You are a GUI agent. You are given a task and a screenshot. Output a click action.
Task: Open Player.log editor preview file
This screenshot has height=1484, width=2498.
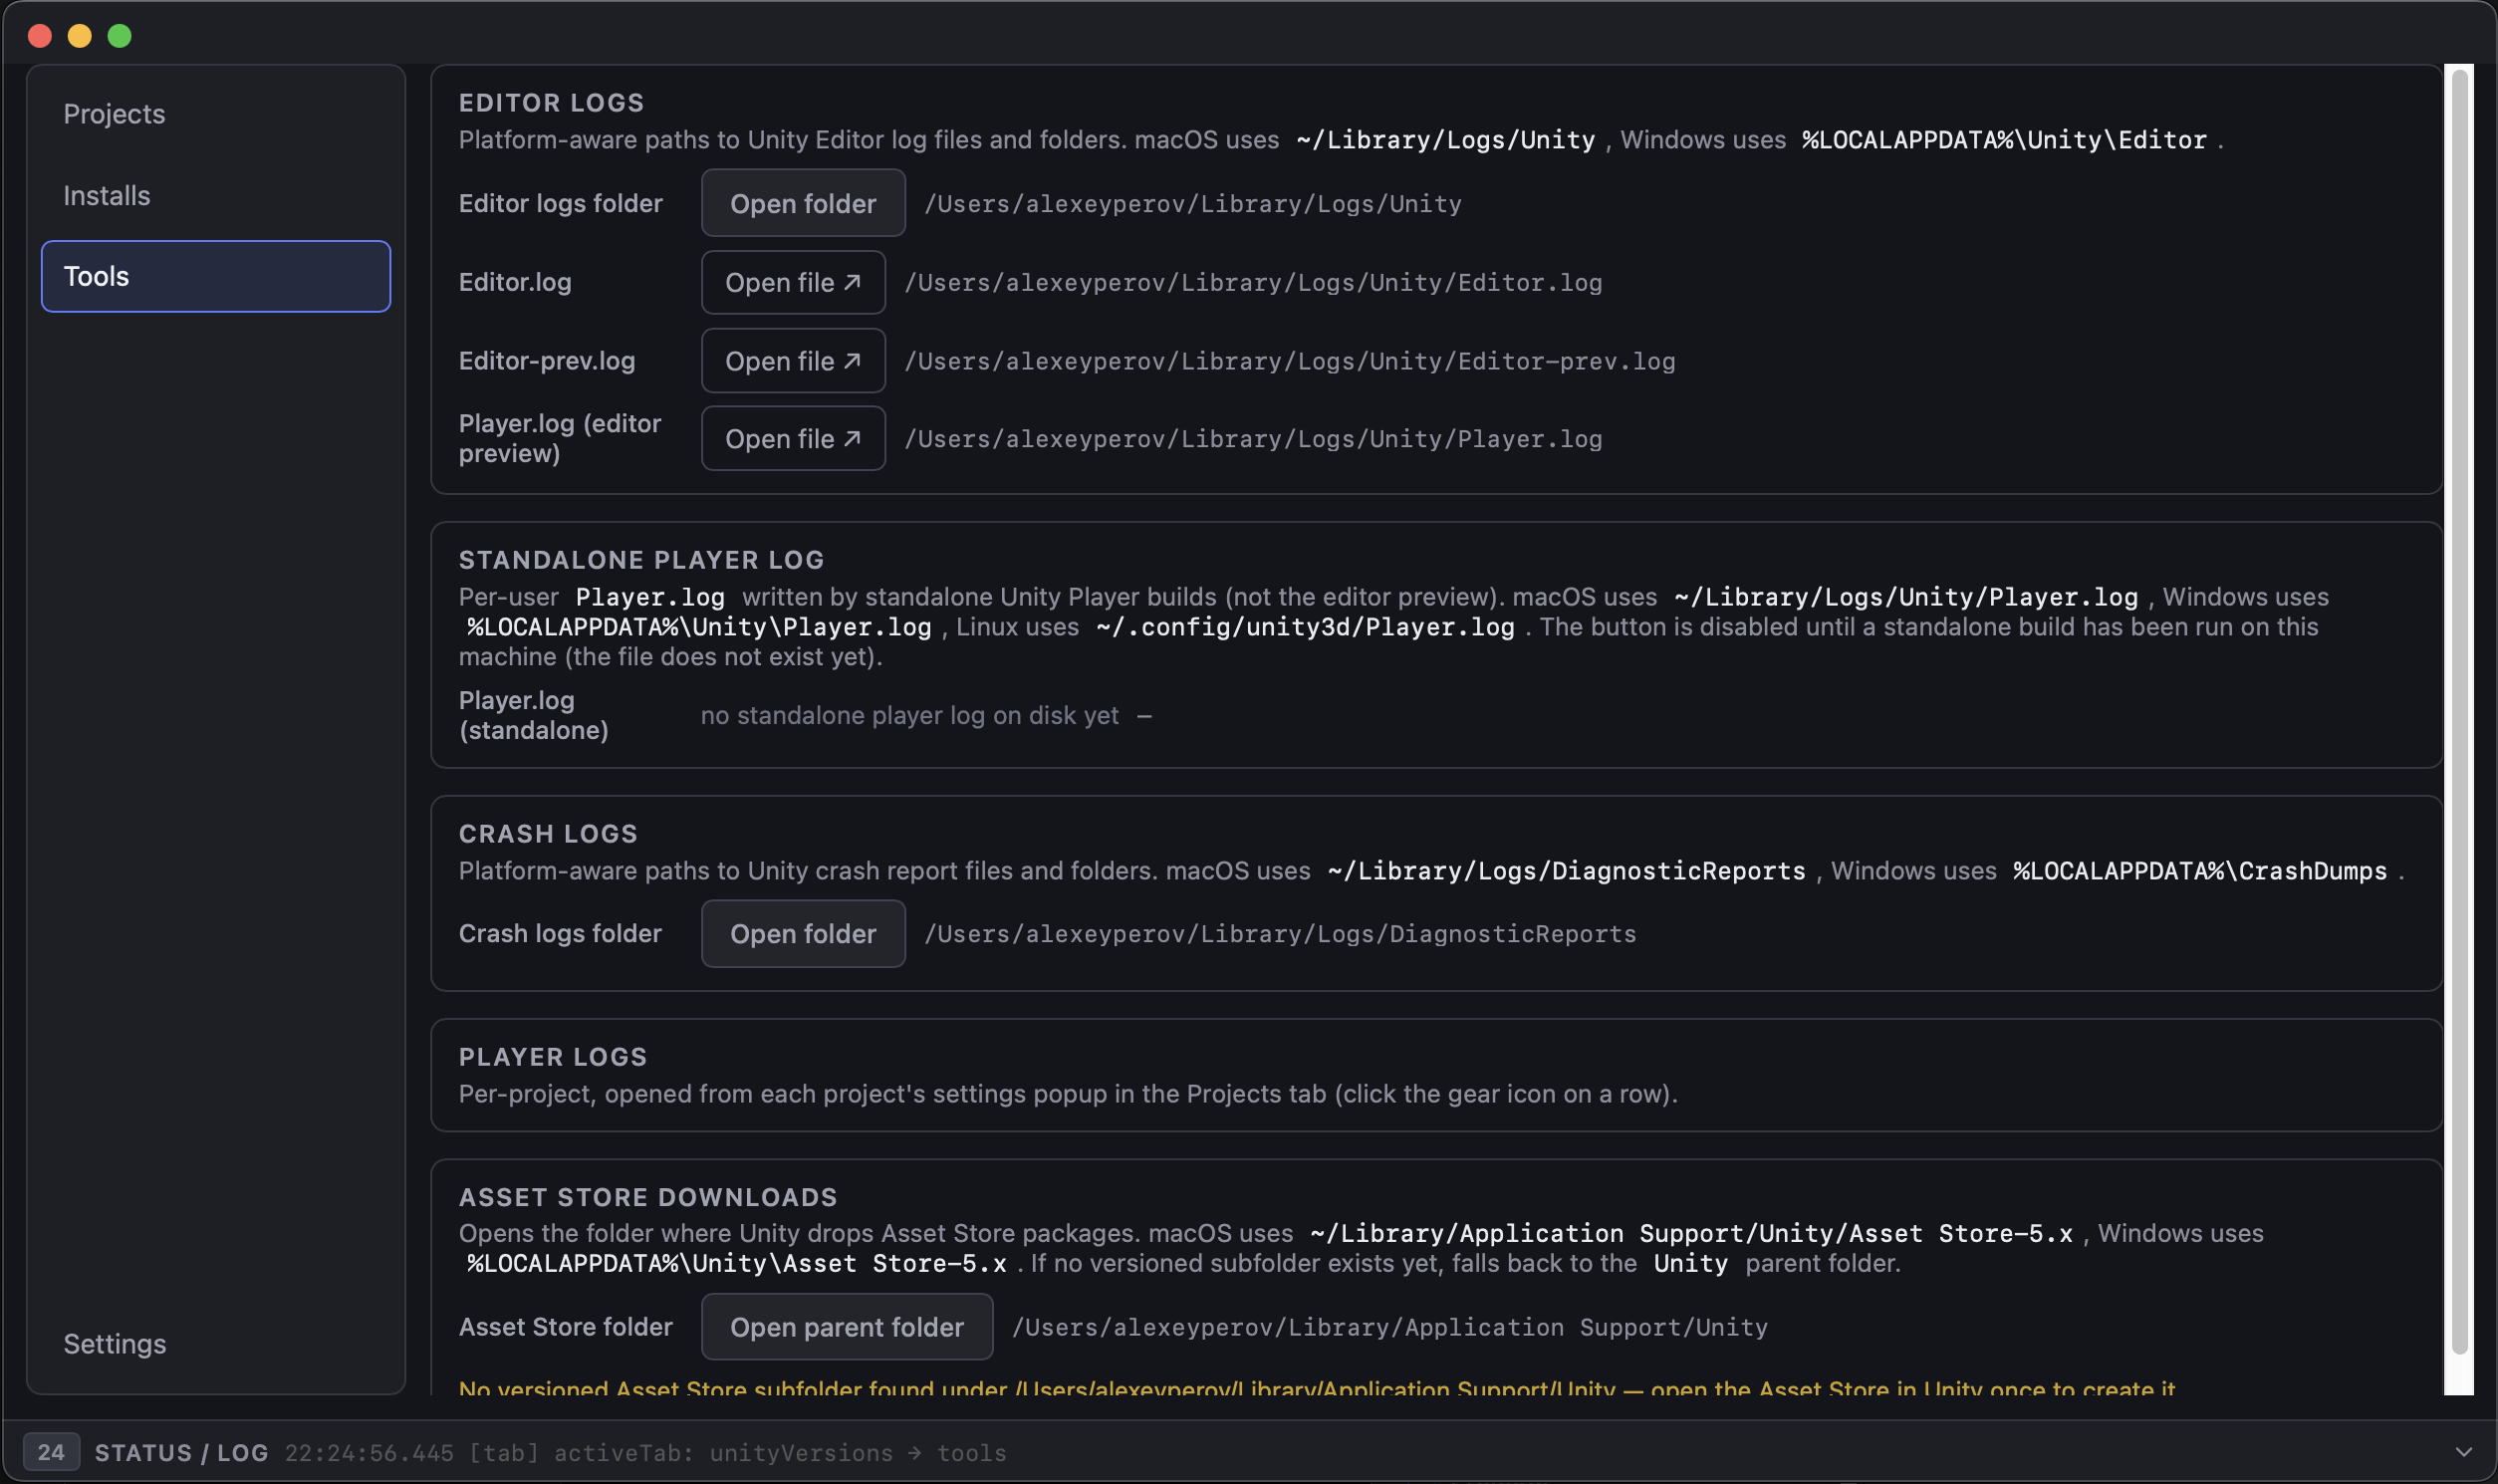(x=793, y=438)
